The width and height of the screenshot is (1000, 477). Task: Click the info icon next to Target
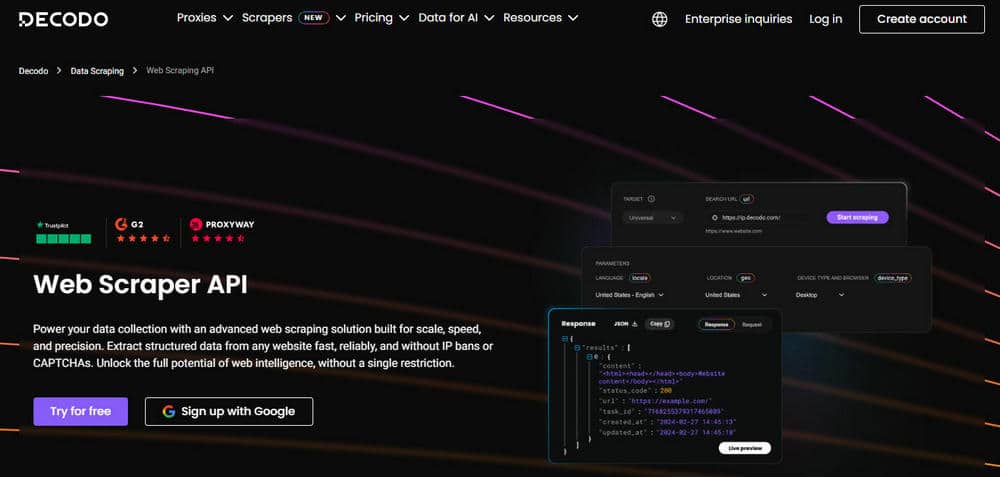click(651, 199)
